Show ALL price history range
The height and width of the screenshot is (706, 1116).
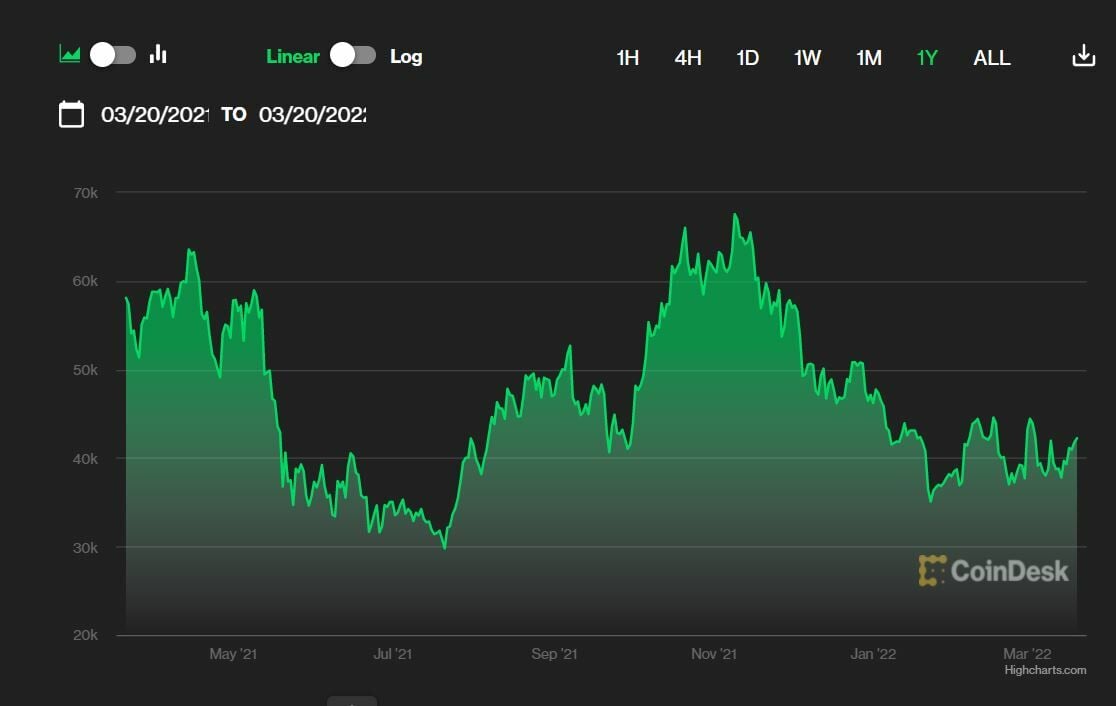(991, 58)
